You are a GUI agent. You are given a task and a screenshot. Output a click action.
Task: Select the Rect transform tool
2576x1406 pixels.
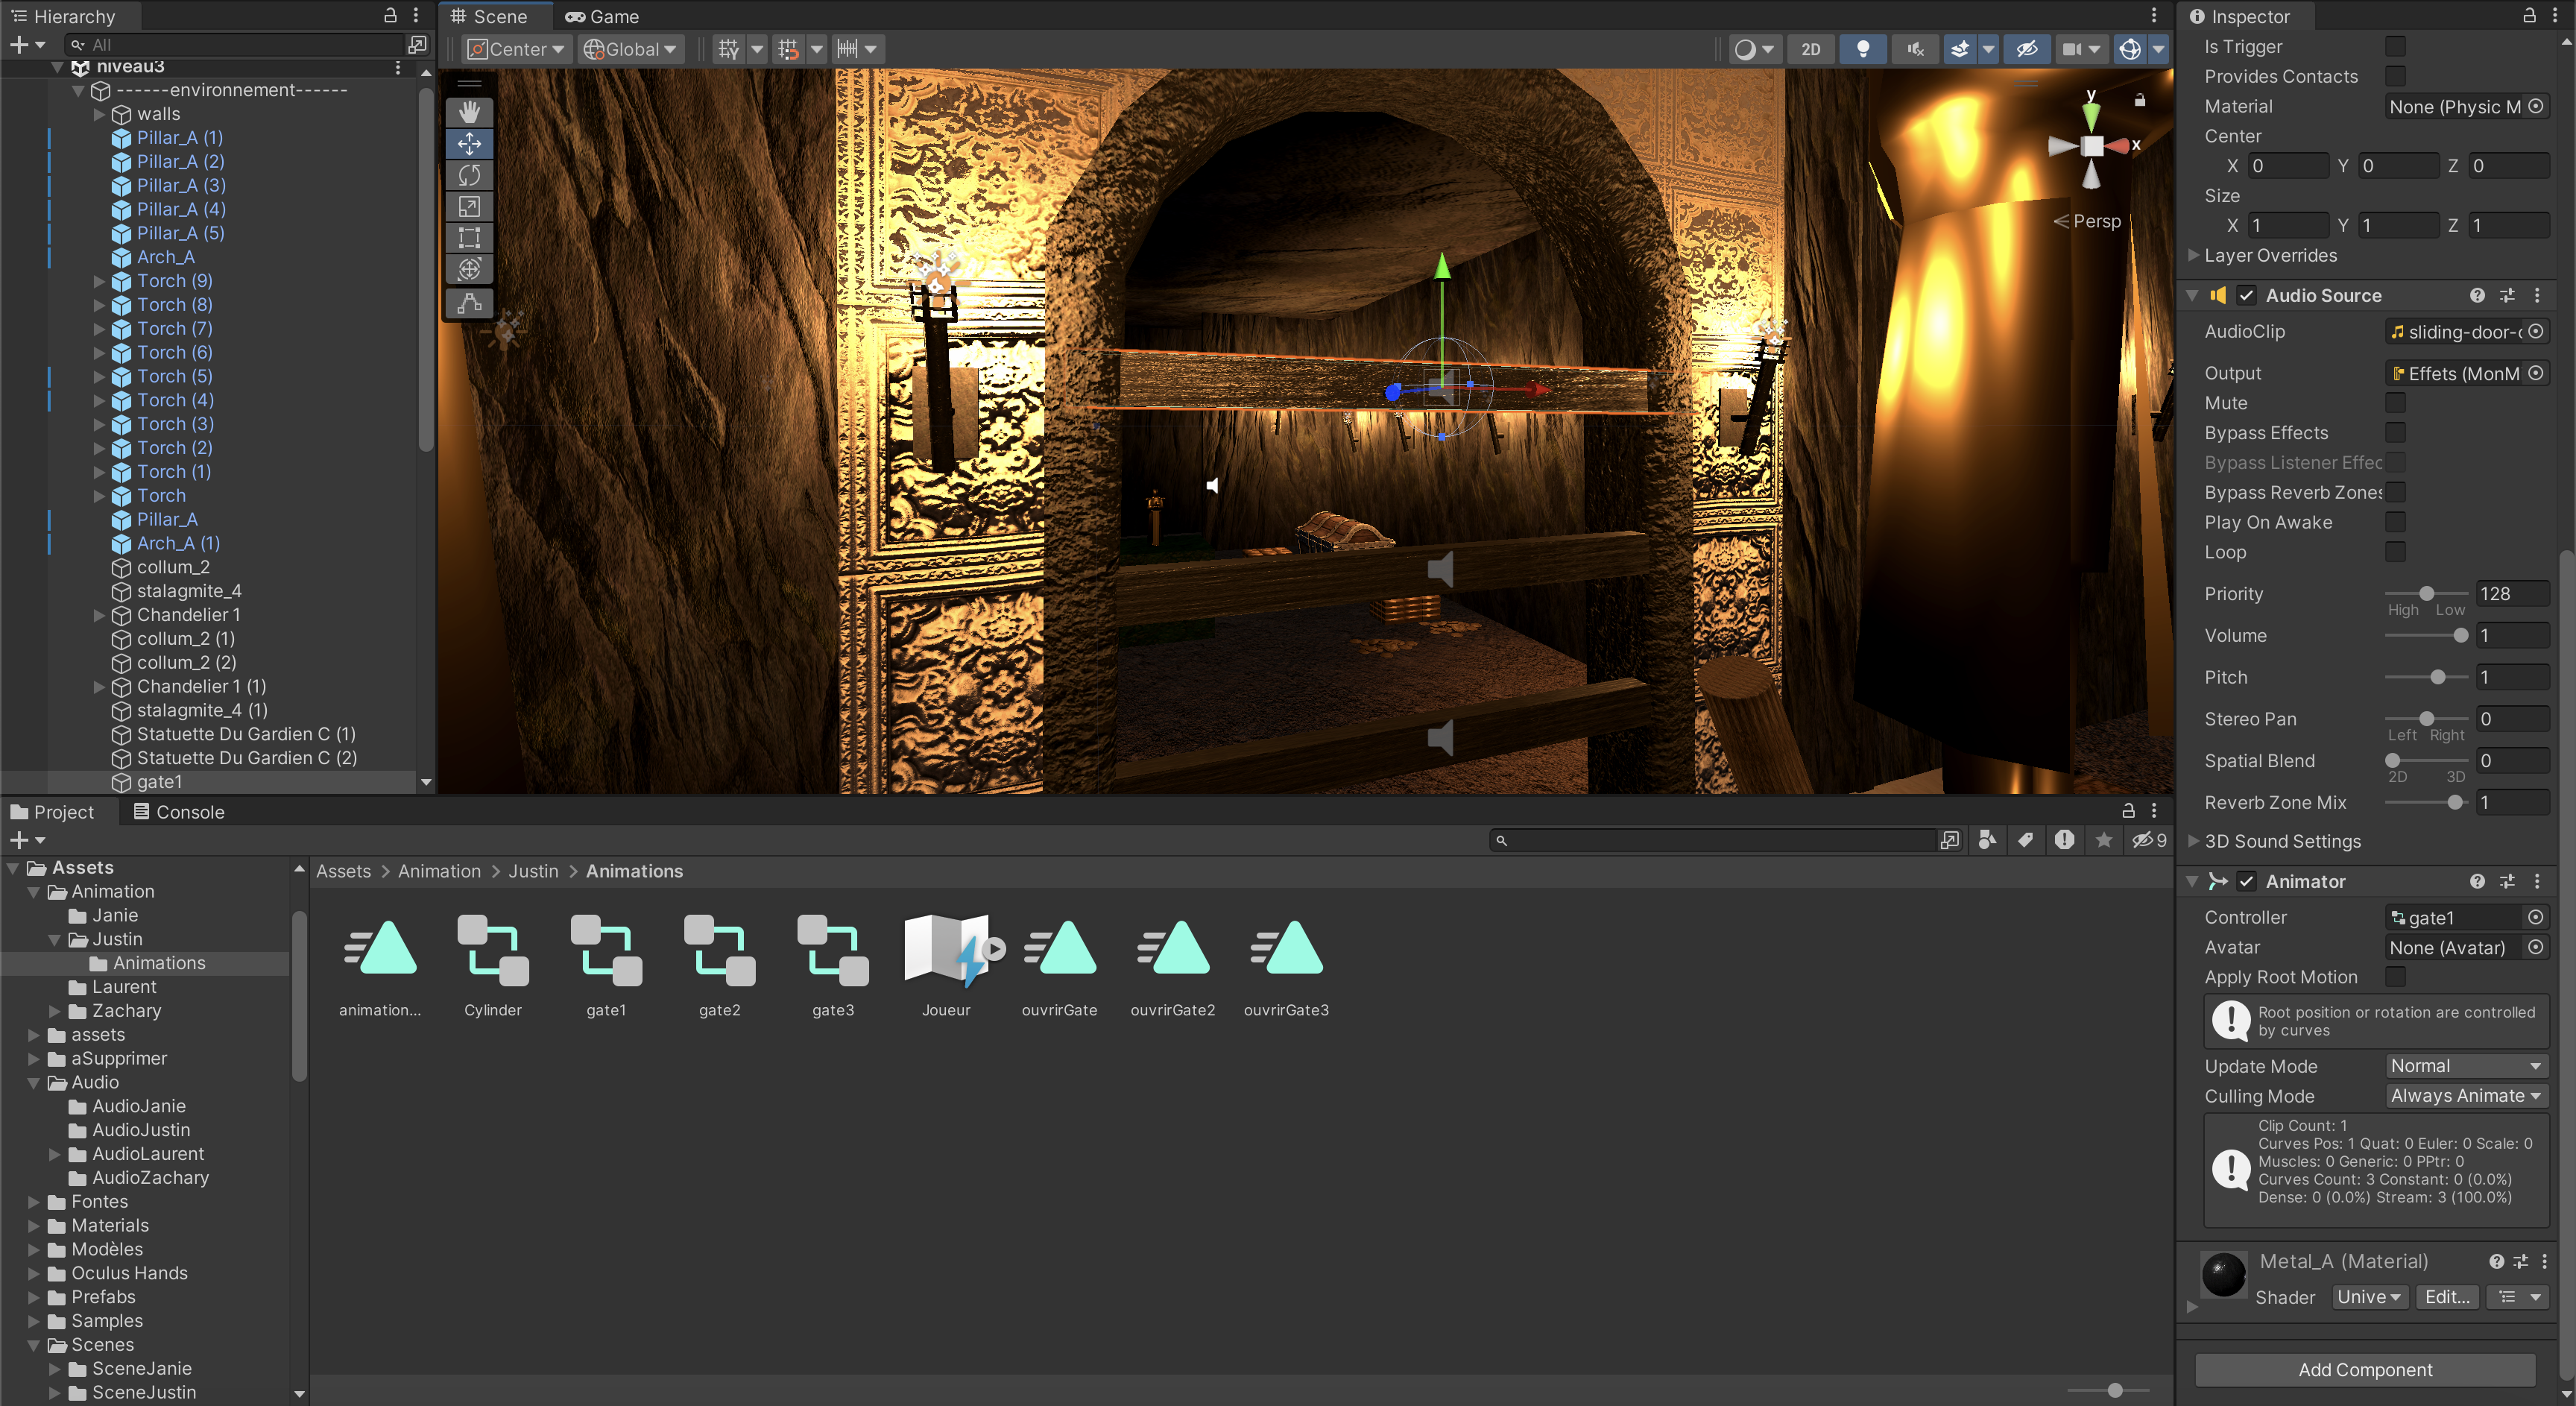pyautogui.click(x=469, y=238)
